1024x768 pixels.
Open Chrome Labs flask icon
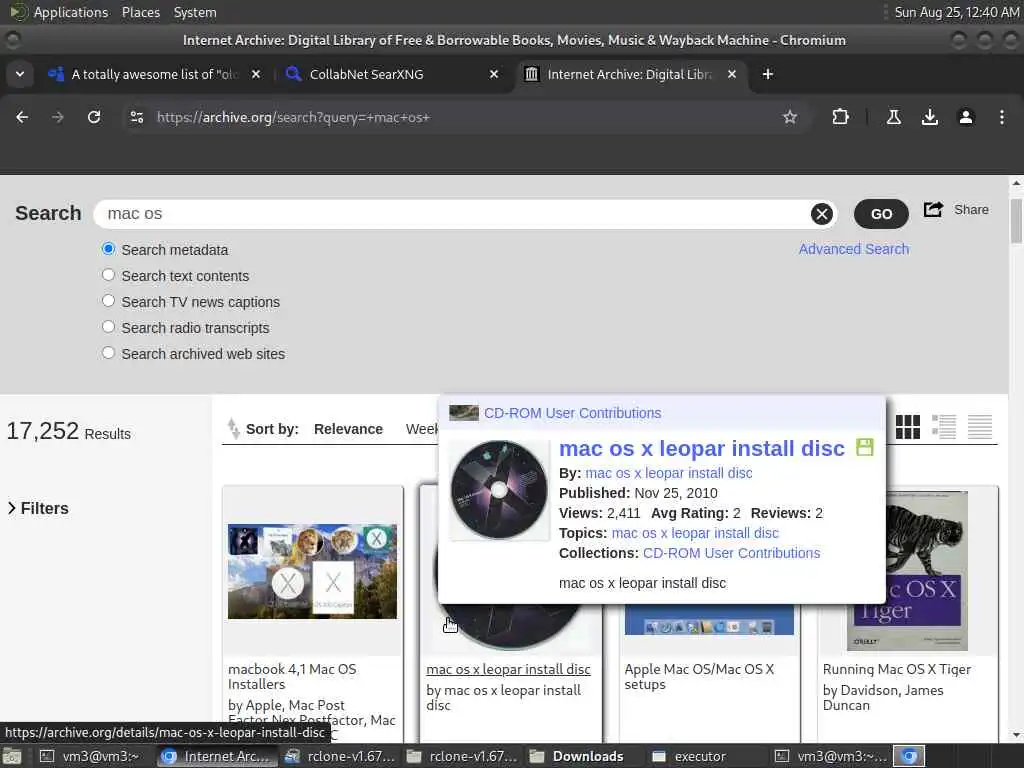(894, 118)
